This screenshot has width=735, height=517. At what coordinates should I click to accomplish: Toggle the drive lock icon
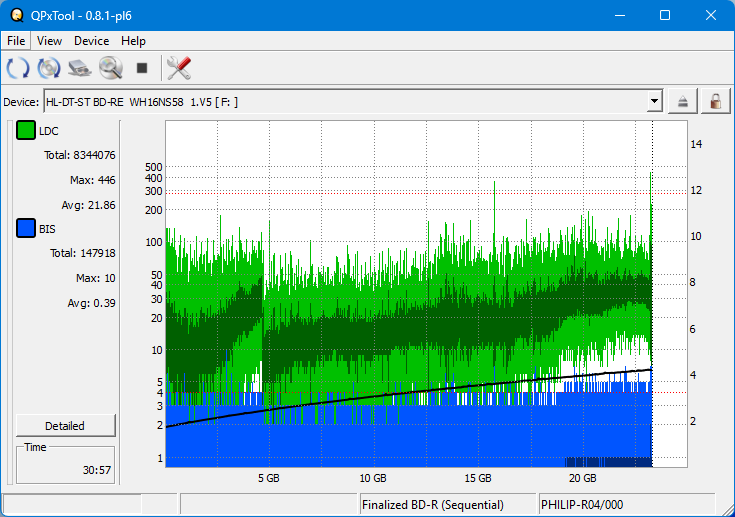[715, 101]
